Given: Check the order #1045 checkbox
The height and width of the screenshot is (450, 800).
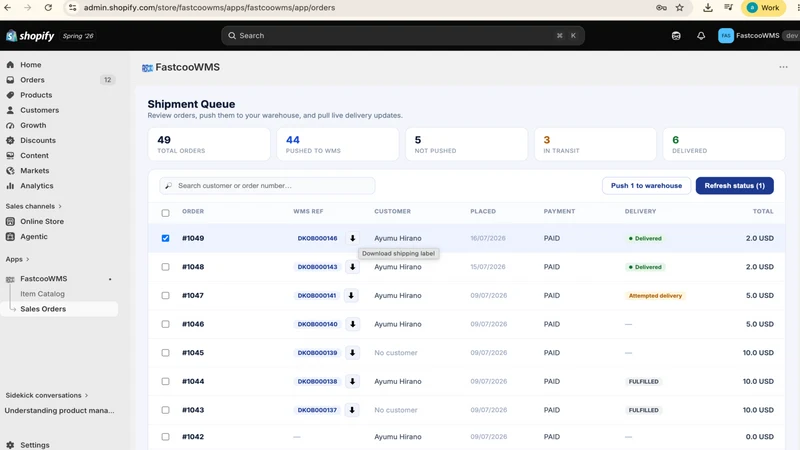Looking at the screenshot, I should 165,353.
